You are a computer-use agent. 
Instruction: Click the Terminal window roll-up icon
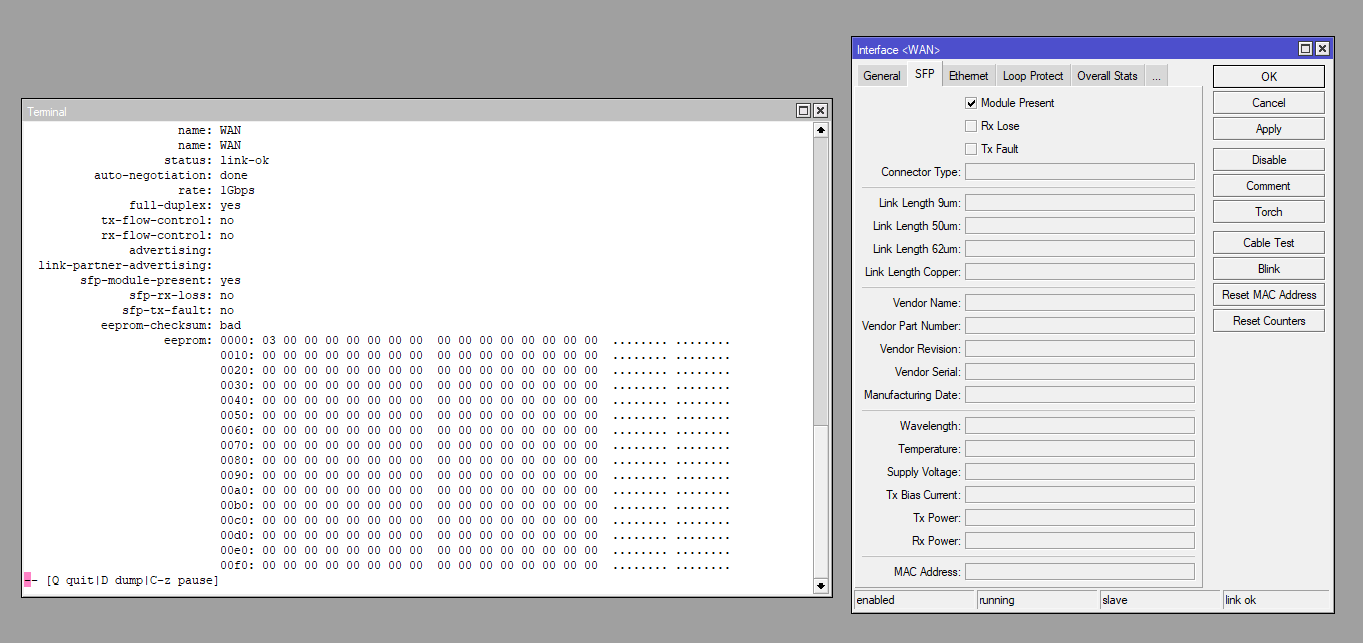(x=802, y=111)
